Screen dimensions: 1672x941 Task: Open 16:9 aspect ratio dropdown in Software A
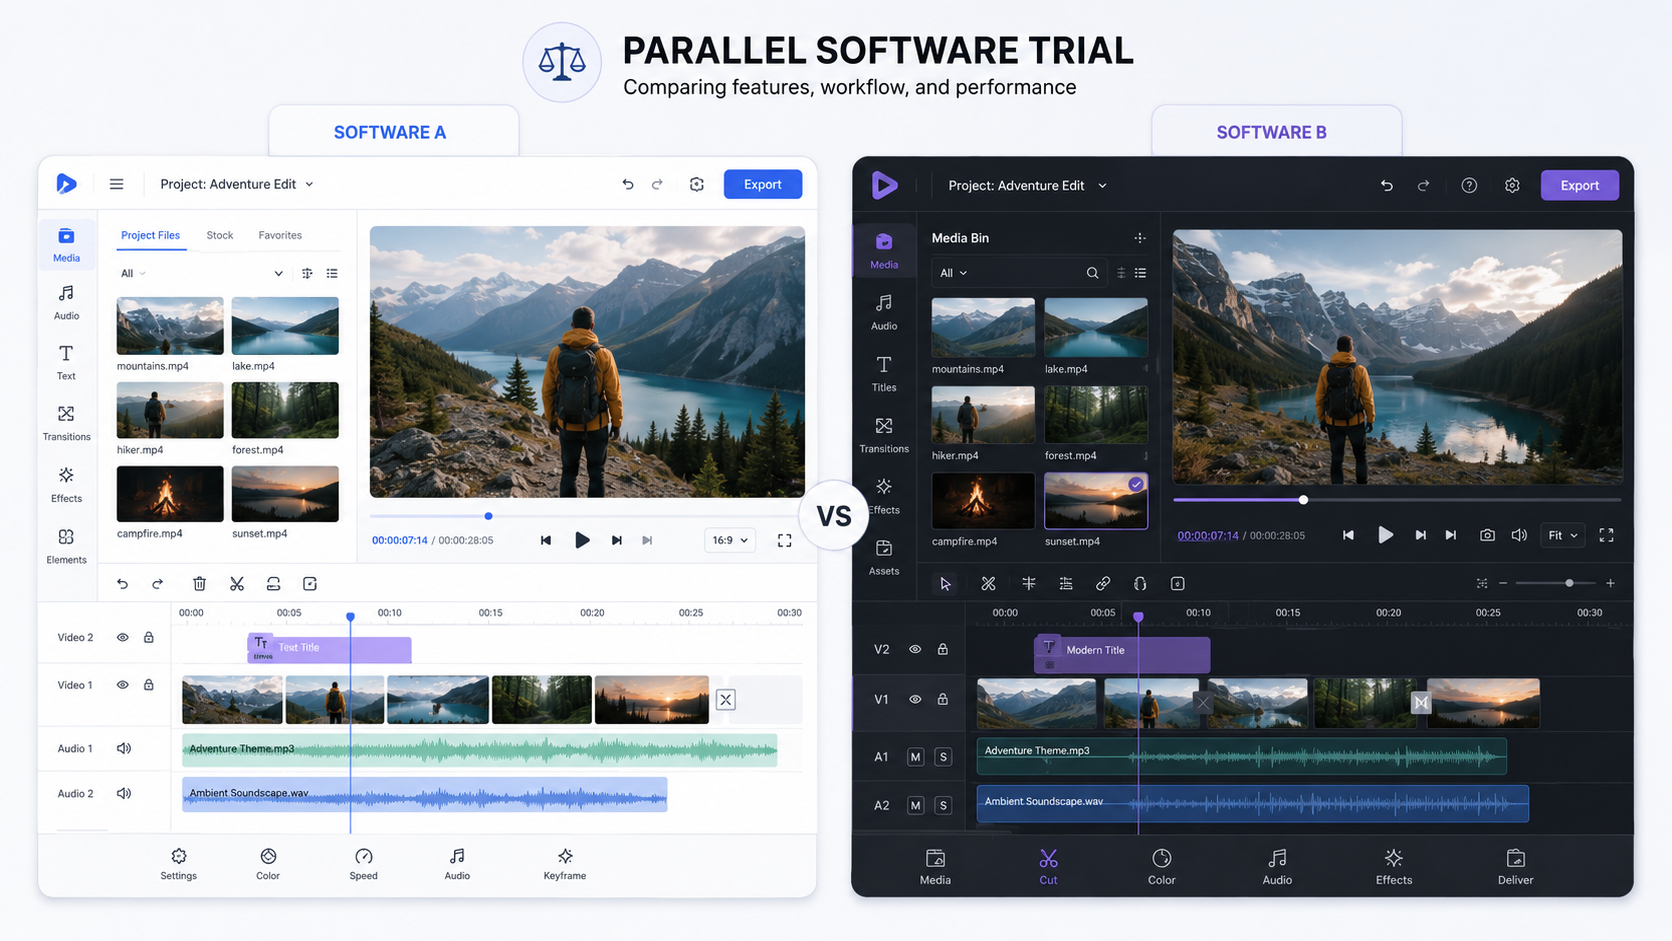(729, 540)
